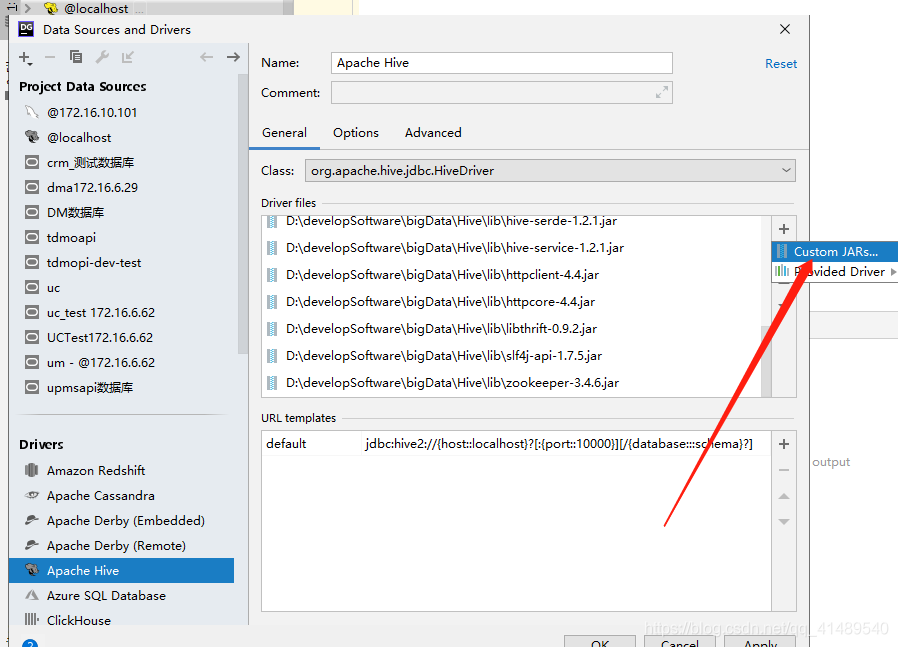
Task: Select the UCTest172.16.6.62 data source
Action: tap(100, 338)
